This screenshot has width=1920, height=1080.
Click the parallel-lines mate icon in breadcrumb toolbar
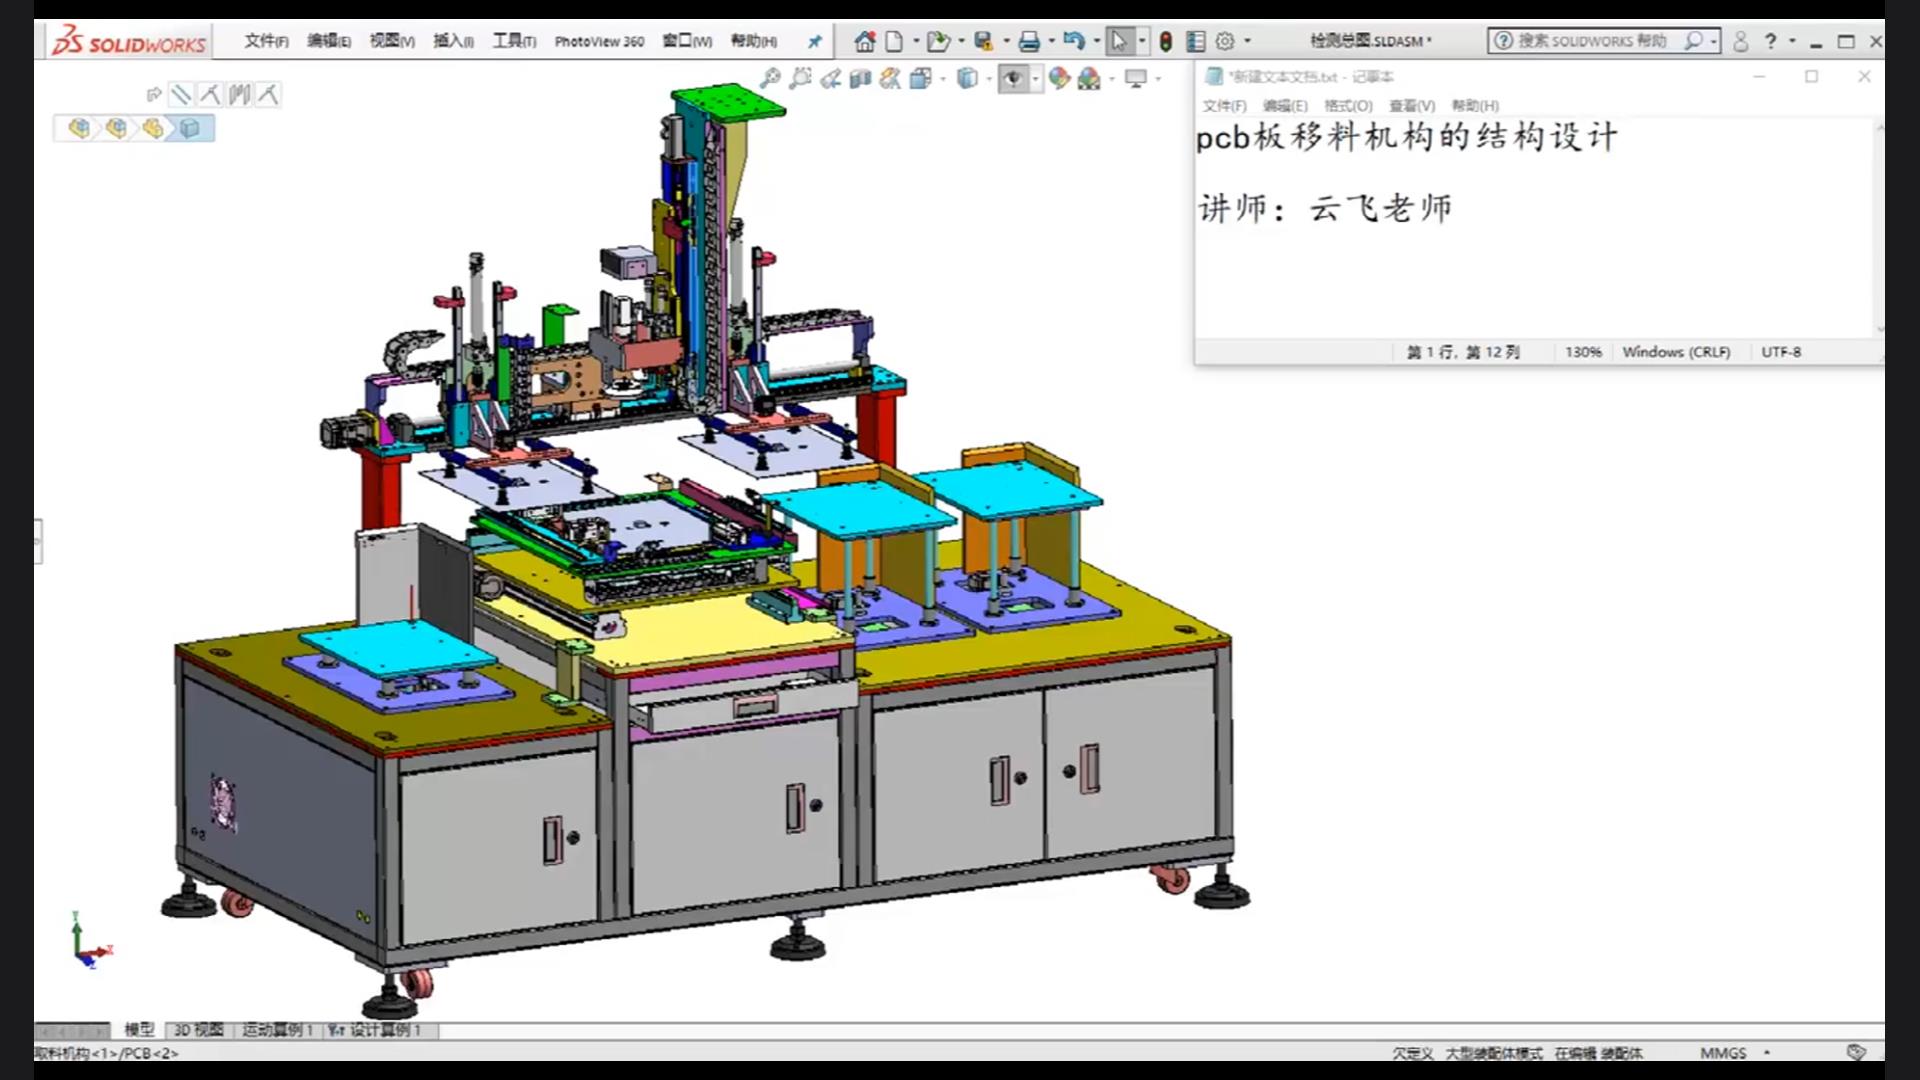pos(181,95)
